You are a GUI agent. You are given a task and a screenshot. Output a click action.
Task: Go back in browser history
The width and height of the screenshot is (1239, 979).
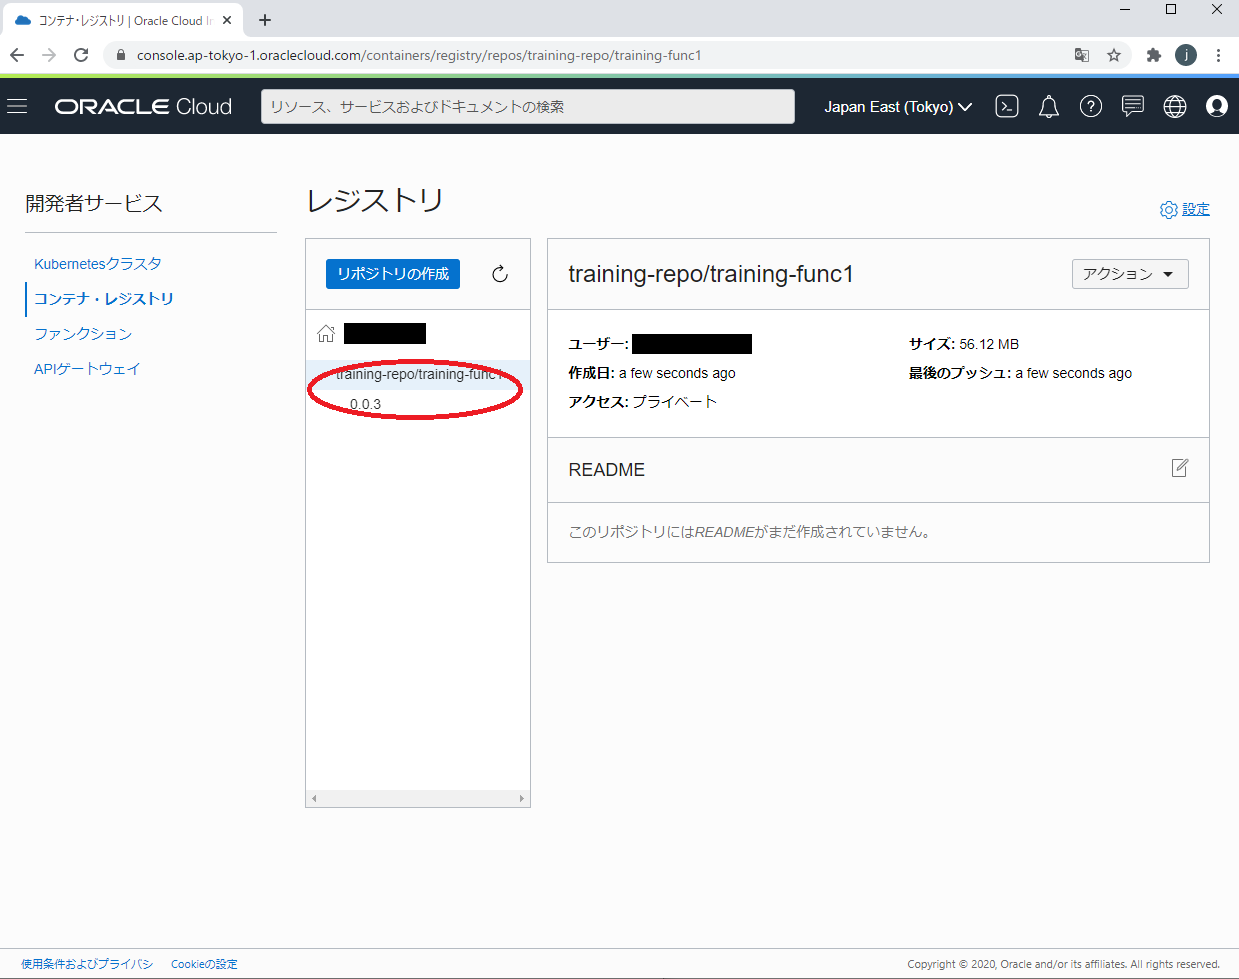17,55
